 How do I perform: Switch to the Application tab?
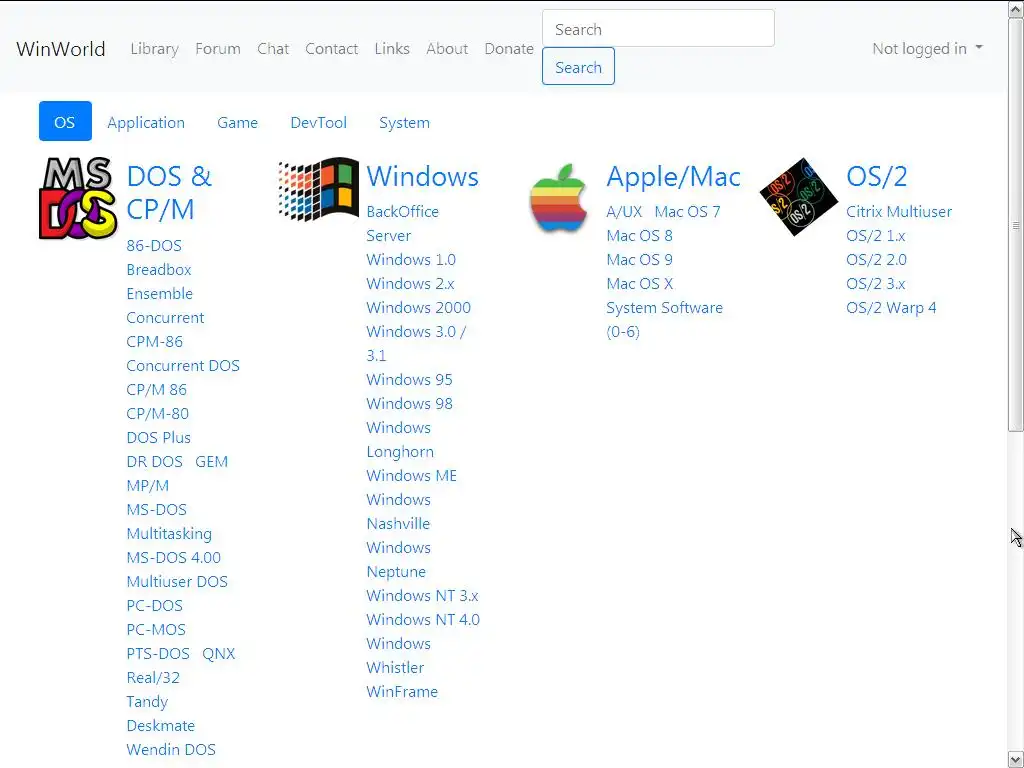(146, 122)
